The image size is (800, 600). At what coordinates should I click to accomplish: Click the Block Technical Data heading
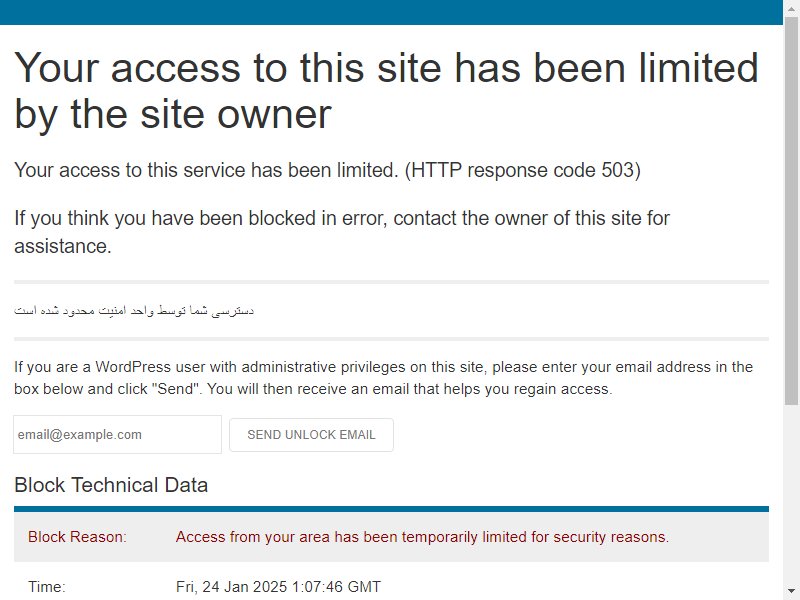point(111,485)
